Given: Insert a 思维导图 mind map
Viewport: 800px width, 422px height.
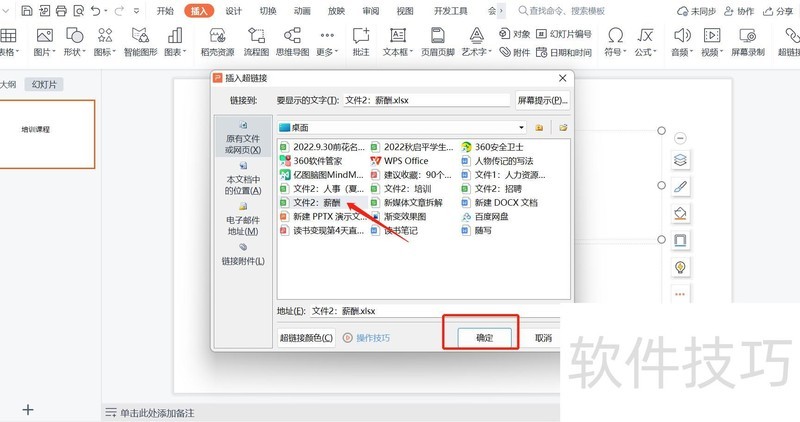Looking at the screenshot, I should [x=292, y=42].
